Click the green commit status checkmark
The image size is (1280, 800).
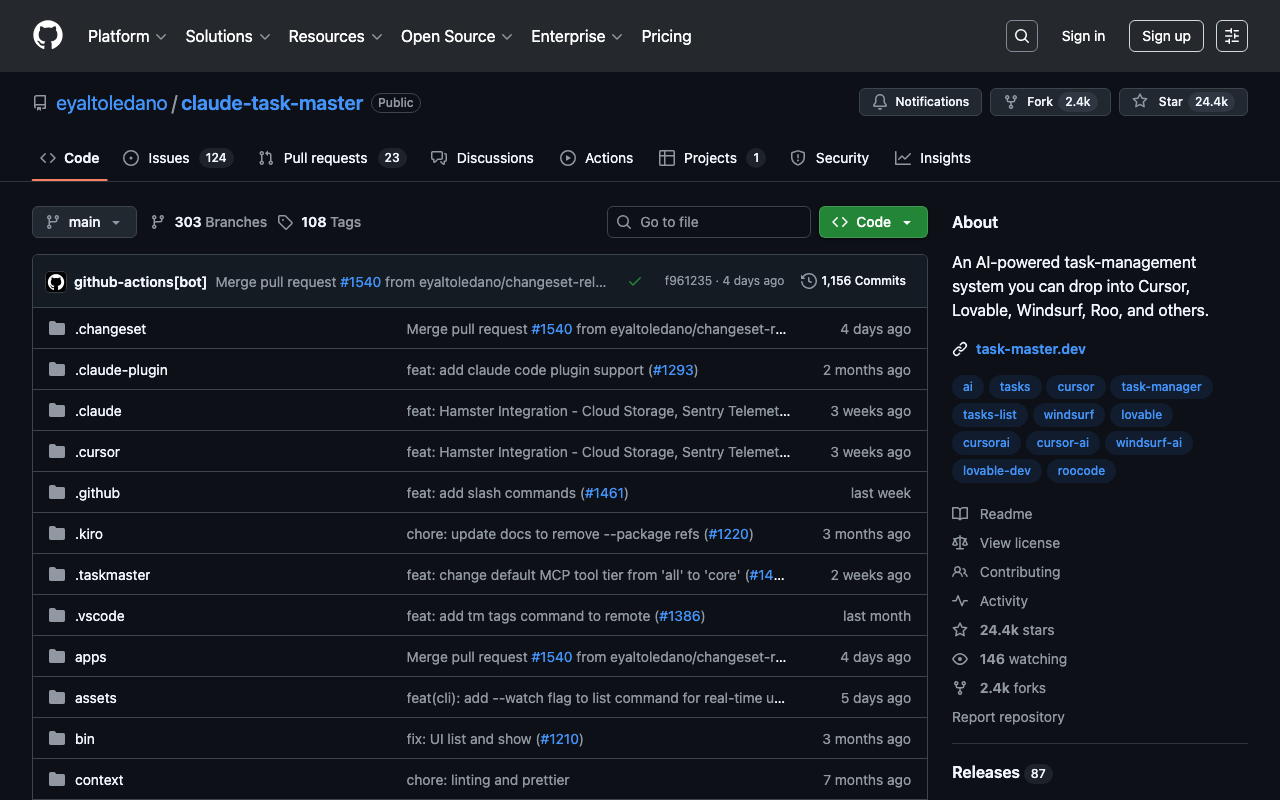point(634,281)
